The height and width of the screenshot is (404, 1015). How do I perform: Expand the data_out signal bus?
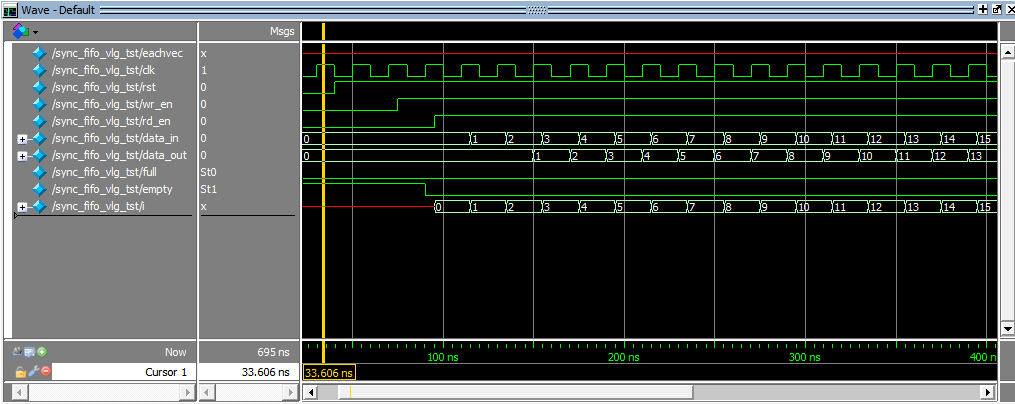[x=22, y=156]
